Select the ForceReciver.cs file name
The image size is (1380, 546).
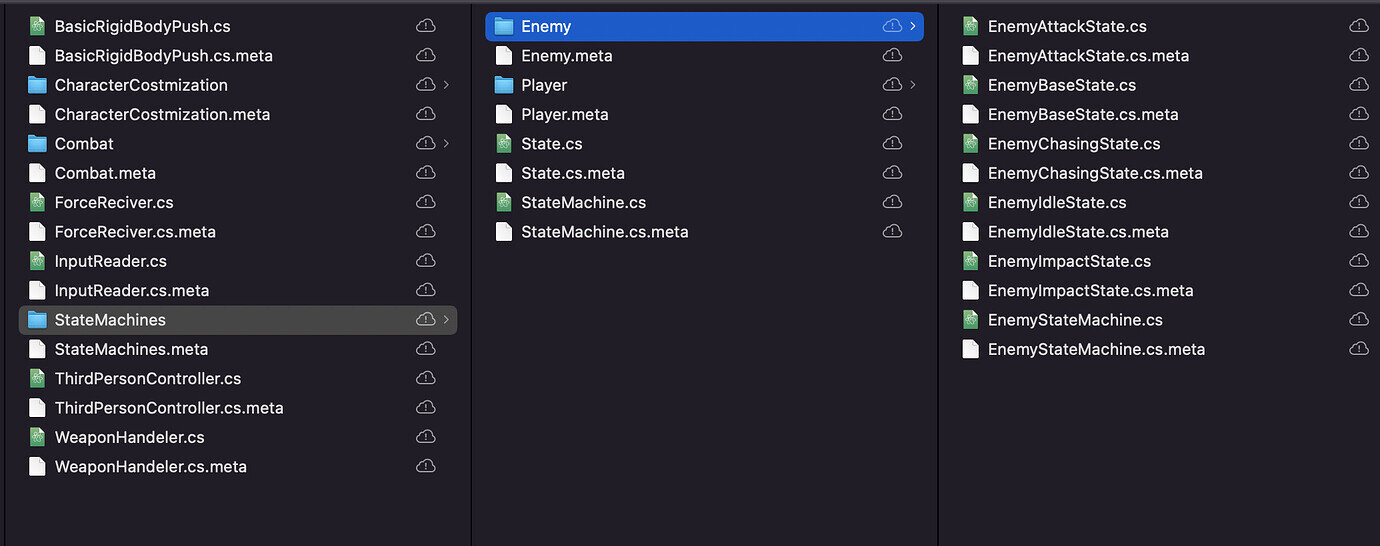pos(114,203)
